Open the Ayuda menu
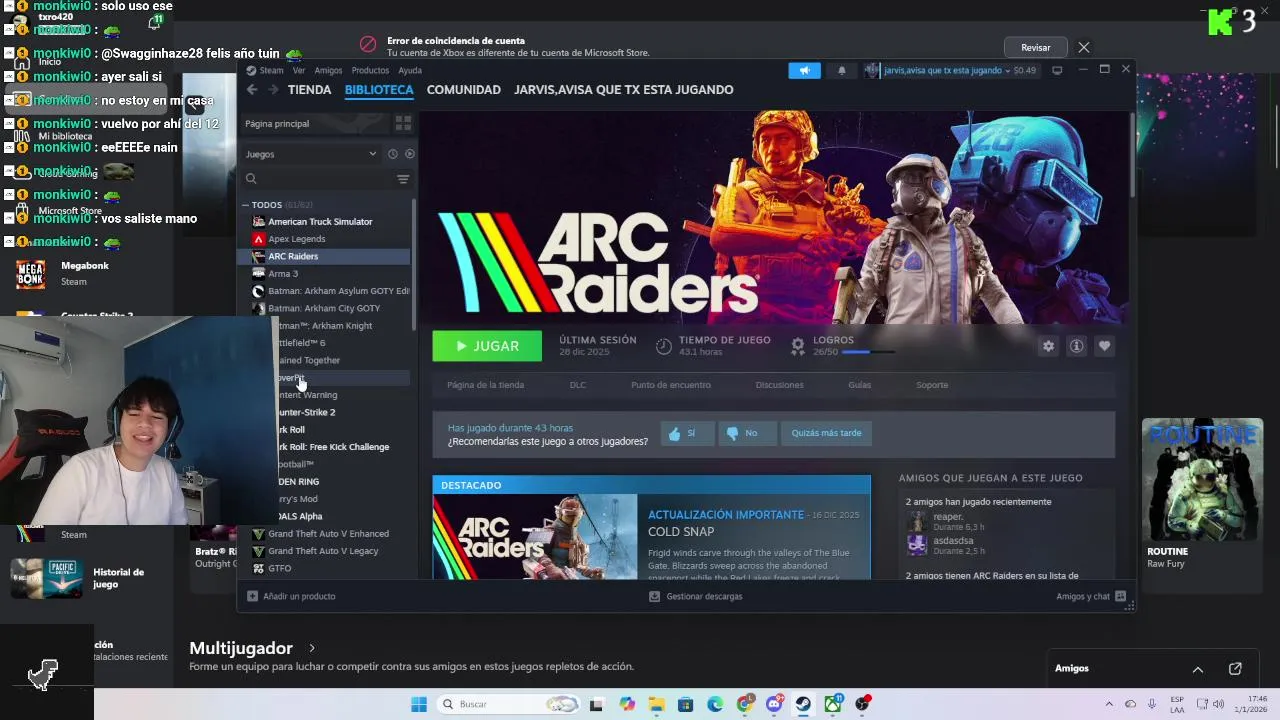 click(410, 70)
